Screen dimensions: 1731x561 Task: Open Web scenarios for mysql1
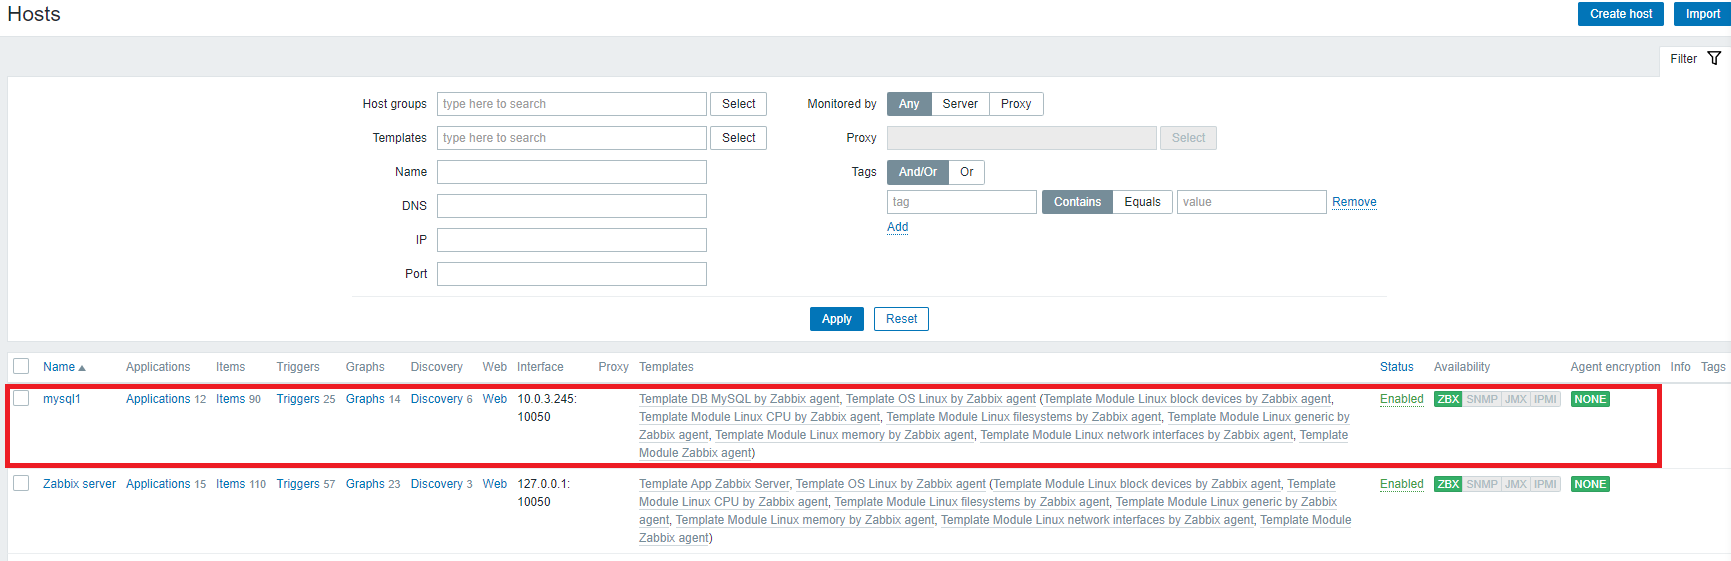495,399
